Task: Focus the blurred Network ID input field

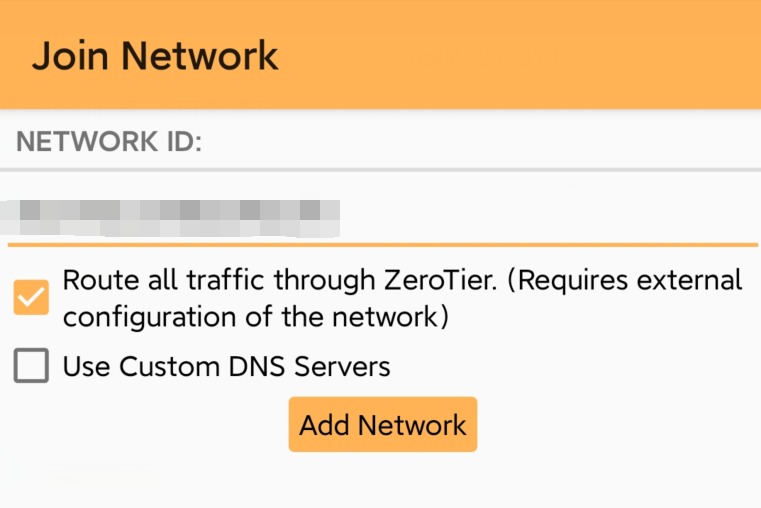Action: pyautogui.click(x=382, y=217)
